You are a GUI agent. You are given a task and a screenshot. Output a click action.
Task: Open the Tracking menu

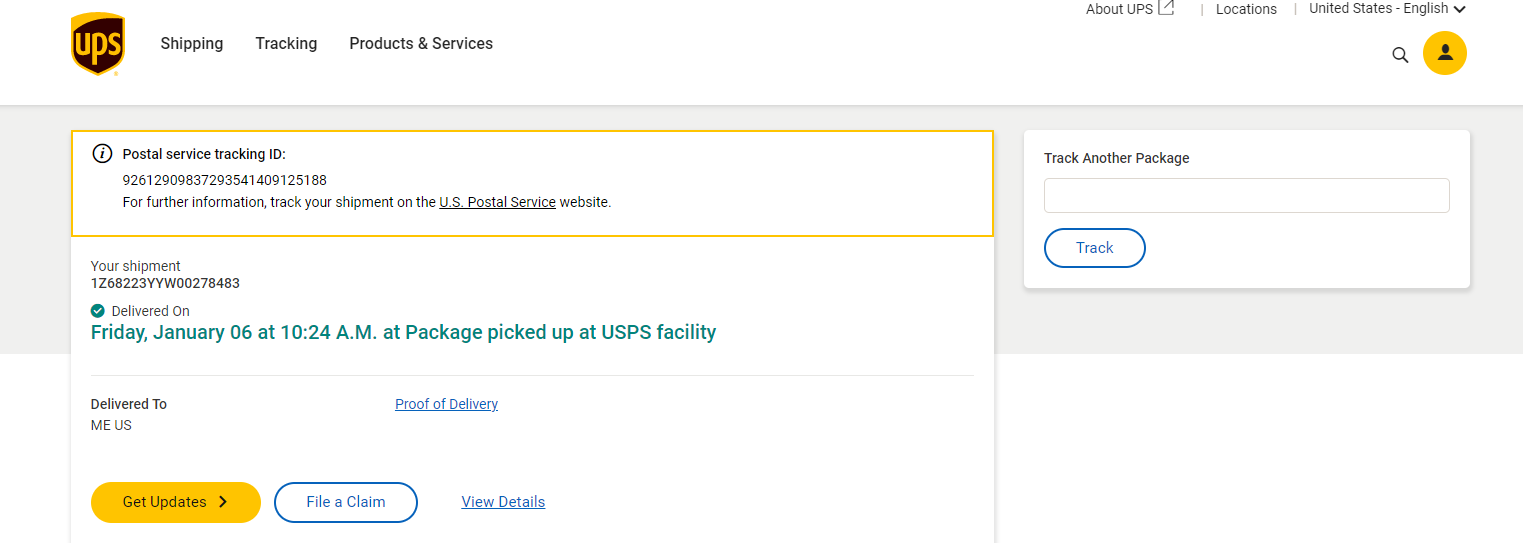[x=286, y=44]
